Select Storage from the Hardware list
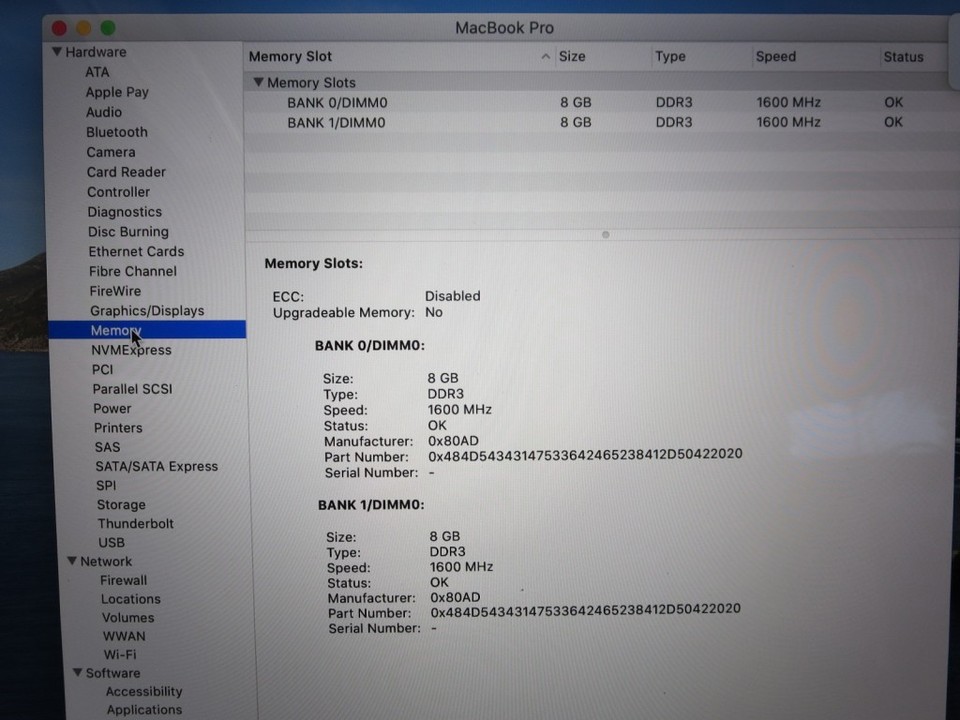Screen dimensions: 960x720 [120, 505]
